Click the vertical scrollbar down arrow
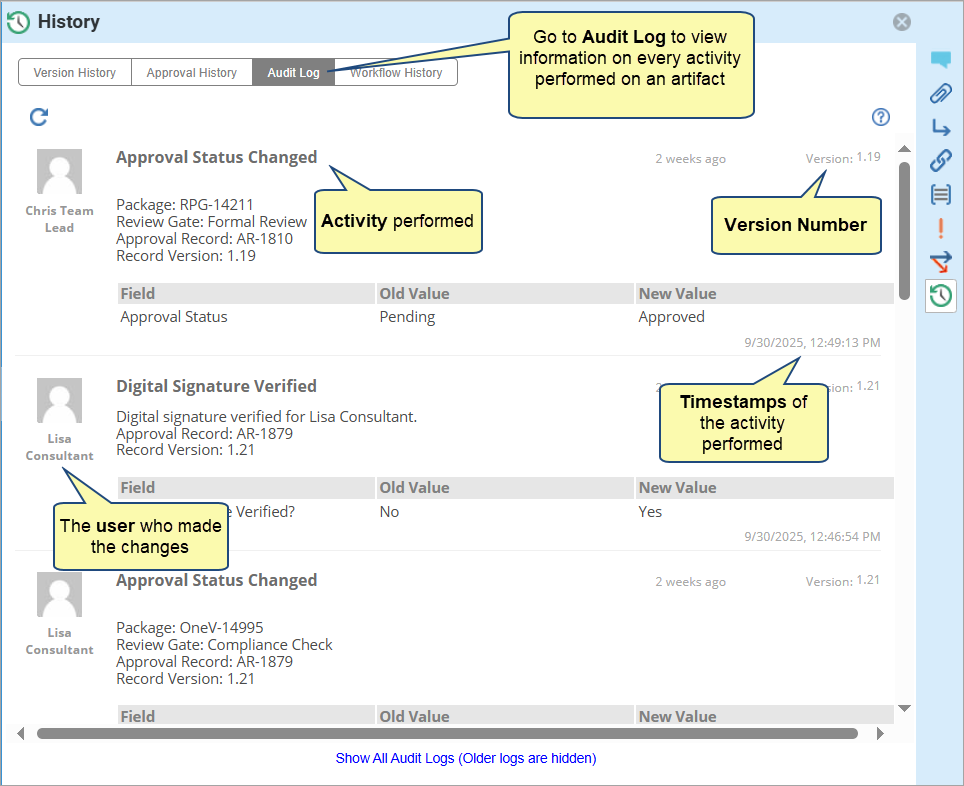 [x=904, y=709]
